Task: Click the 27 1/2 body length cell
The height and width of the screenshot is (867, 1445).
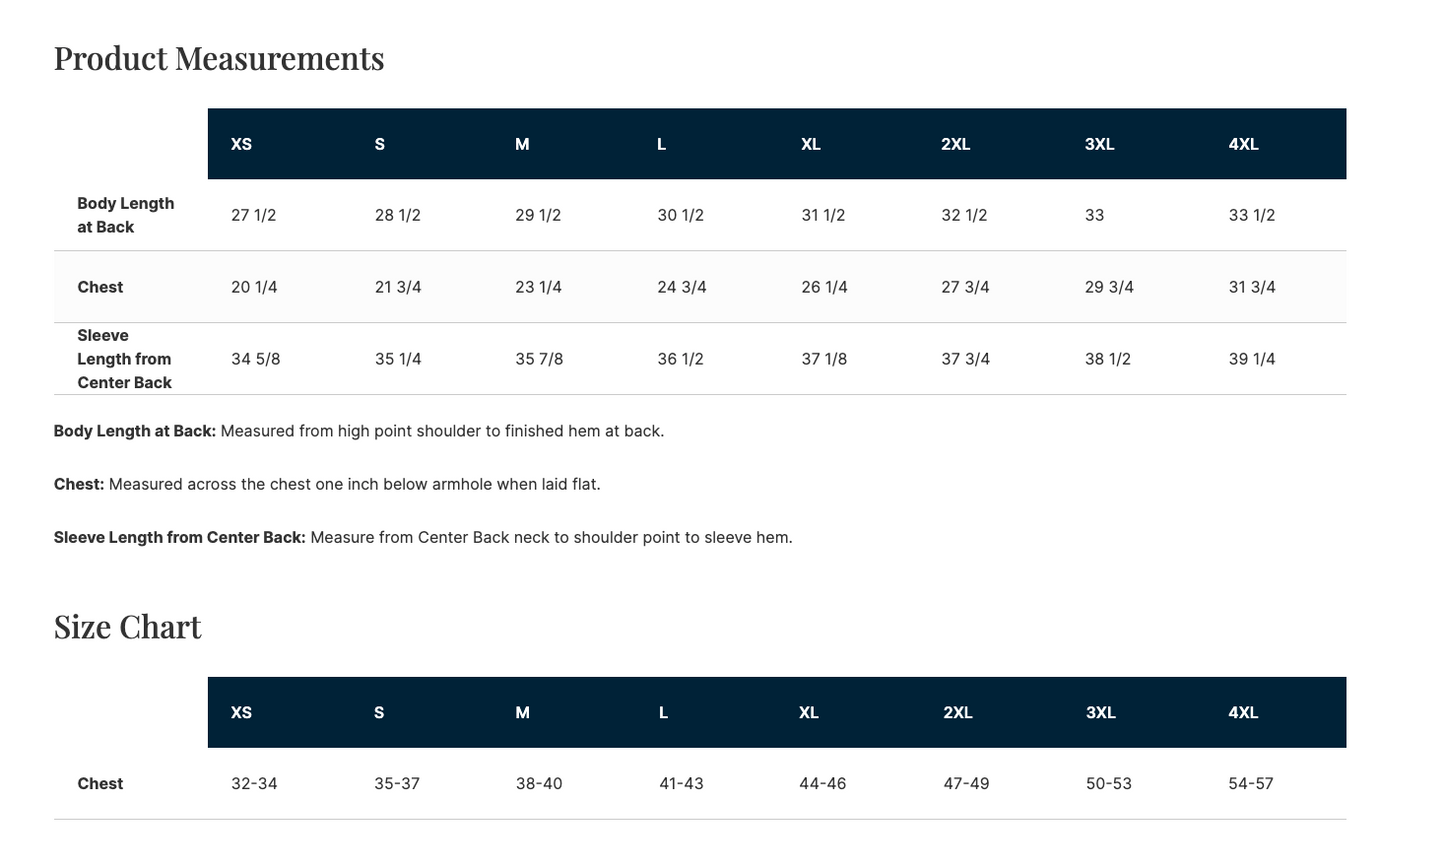Action: coord(253,215)
